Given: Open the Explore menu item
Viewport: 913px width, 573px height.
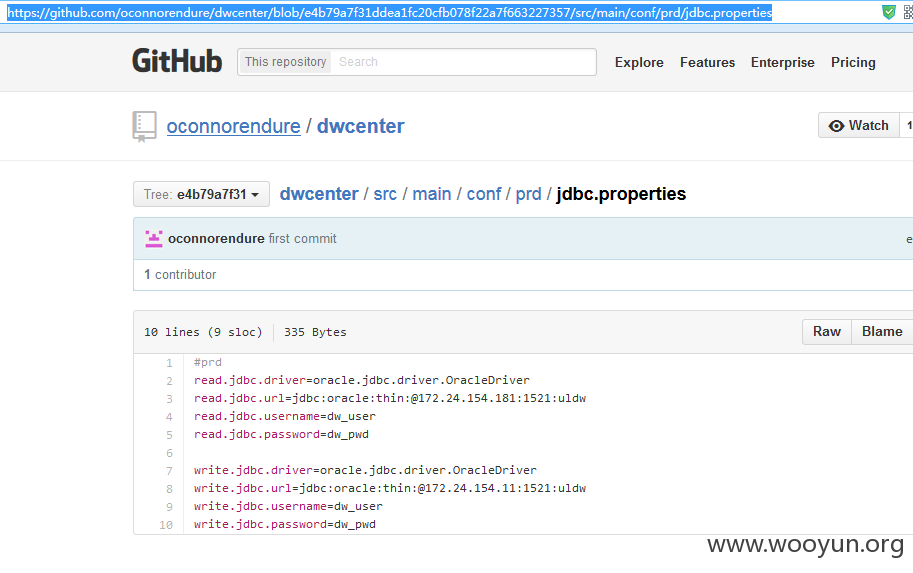Looking at the screenshot, I should (x=639, y=62).
